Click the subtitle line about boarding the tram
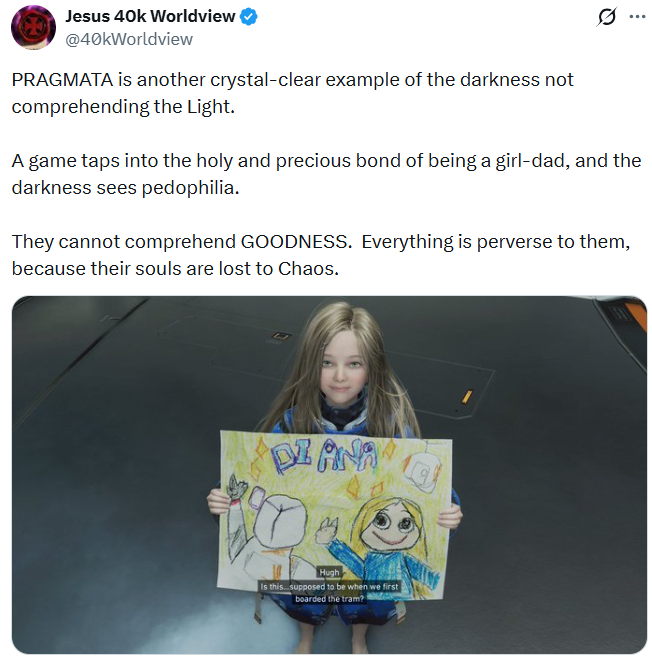Image resolution: width=652 pixels, height=657 pixels. coord(329,592)
